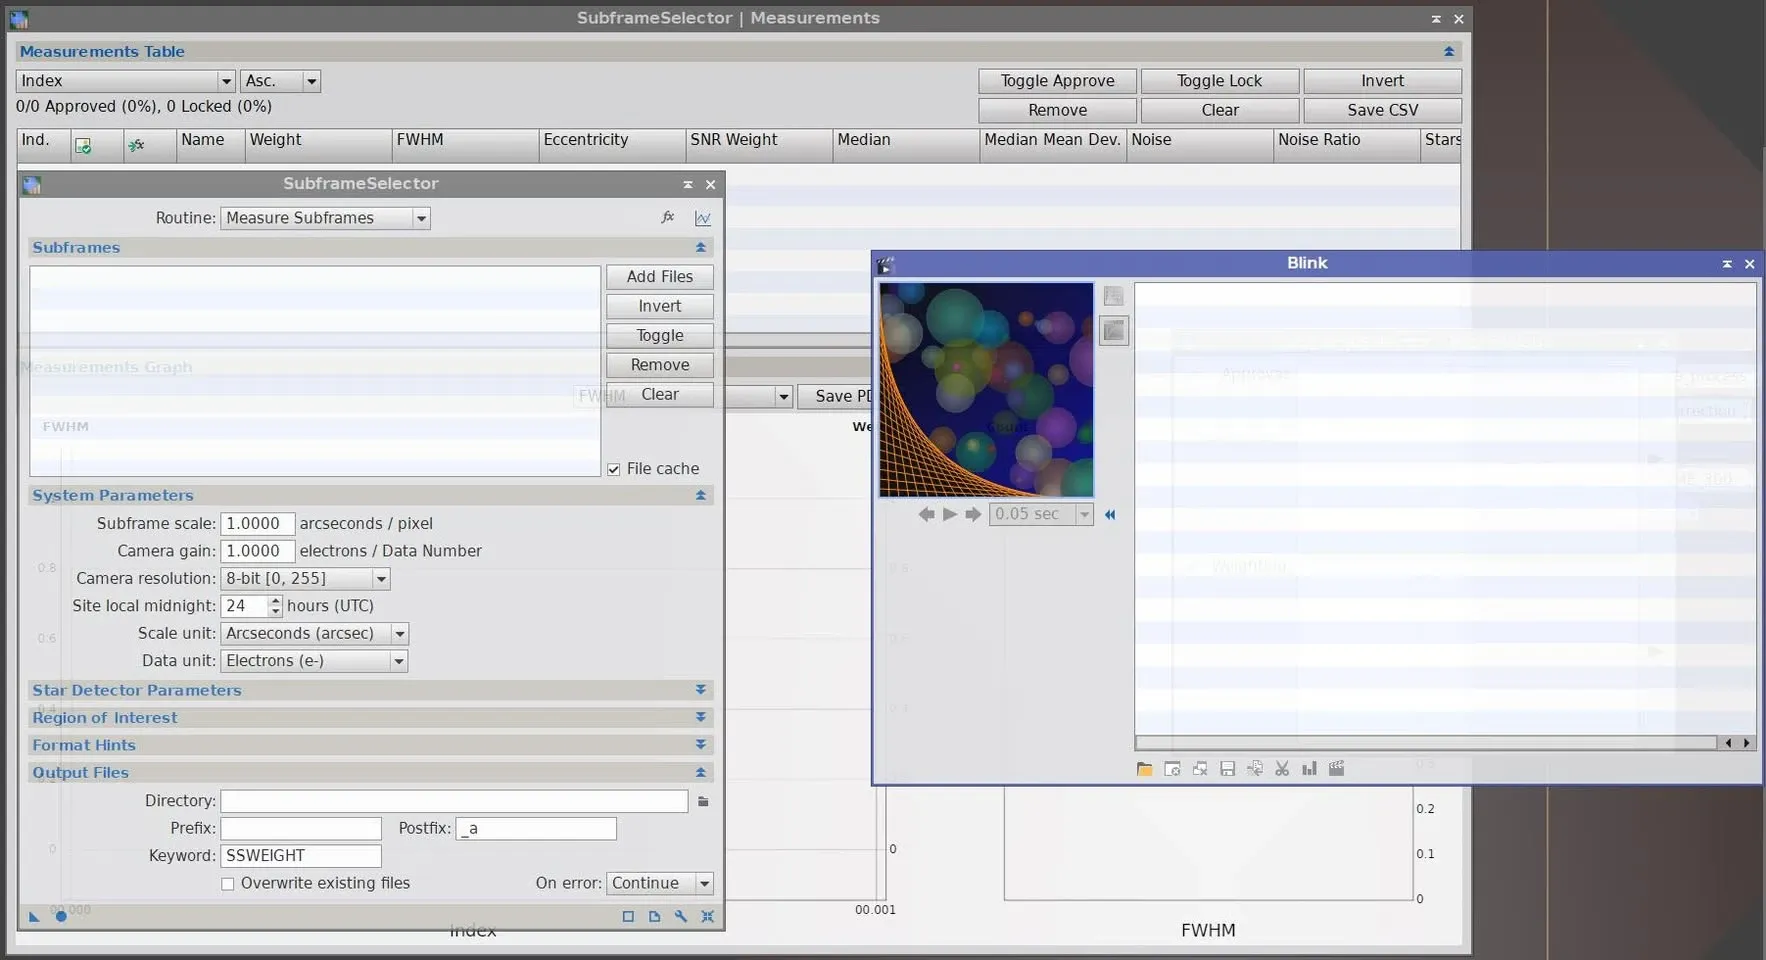Click Blink's previous image arrow

[x=926, y=514]
